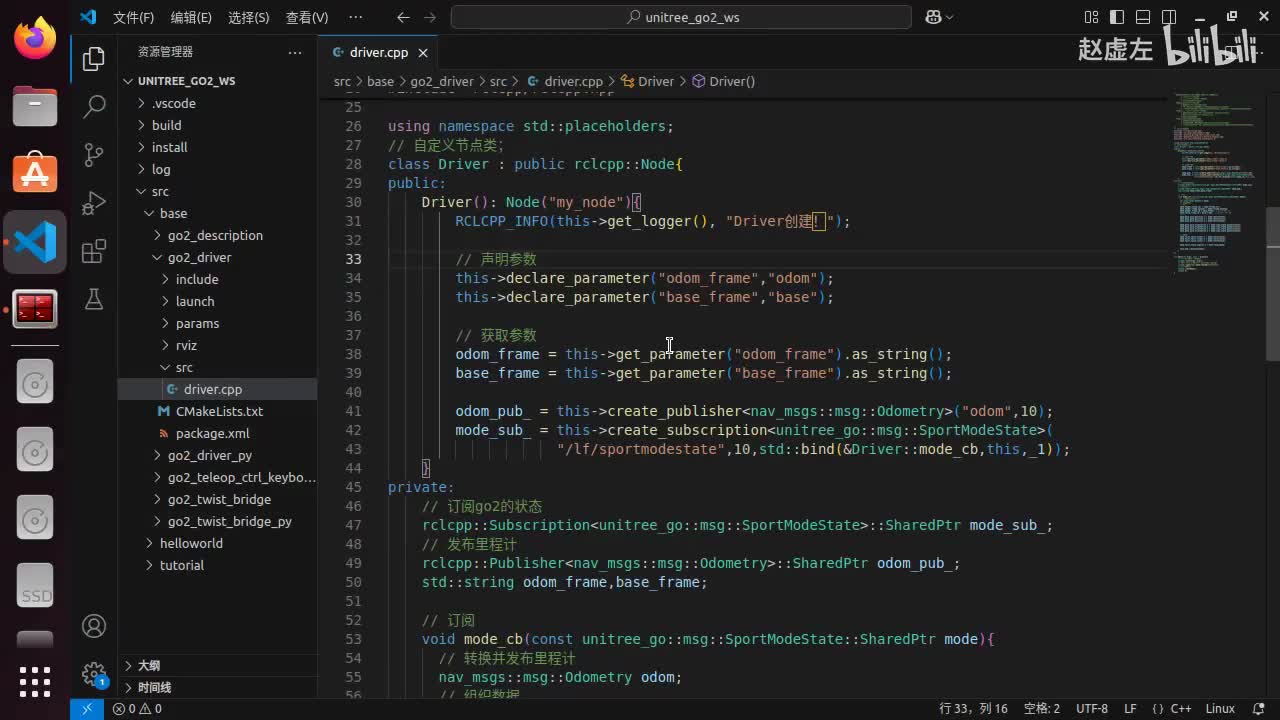
Task: Open the 文件(F) menu
Action: click(x=133, y=17)
